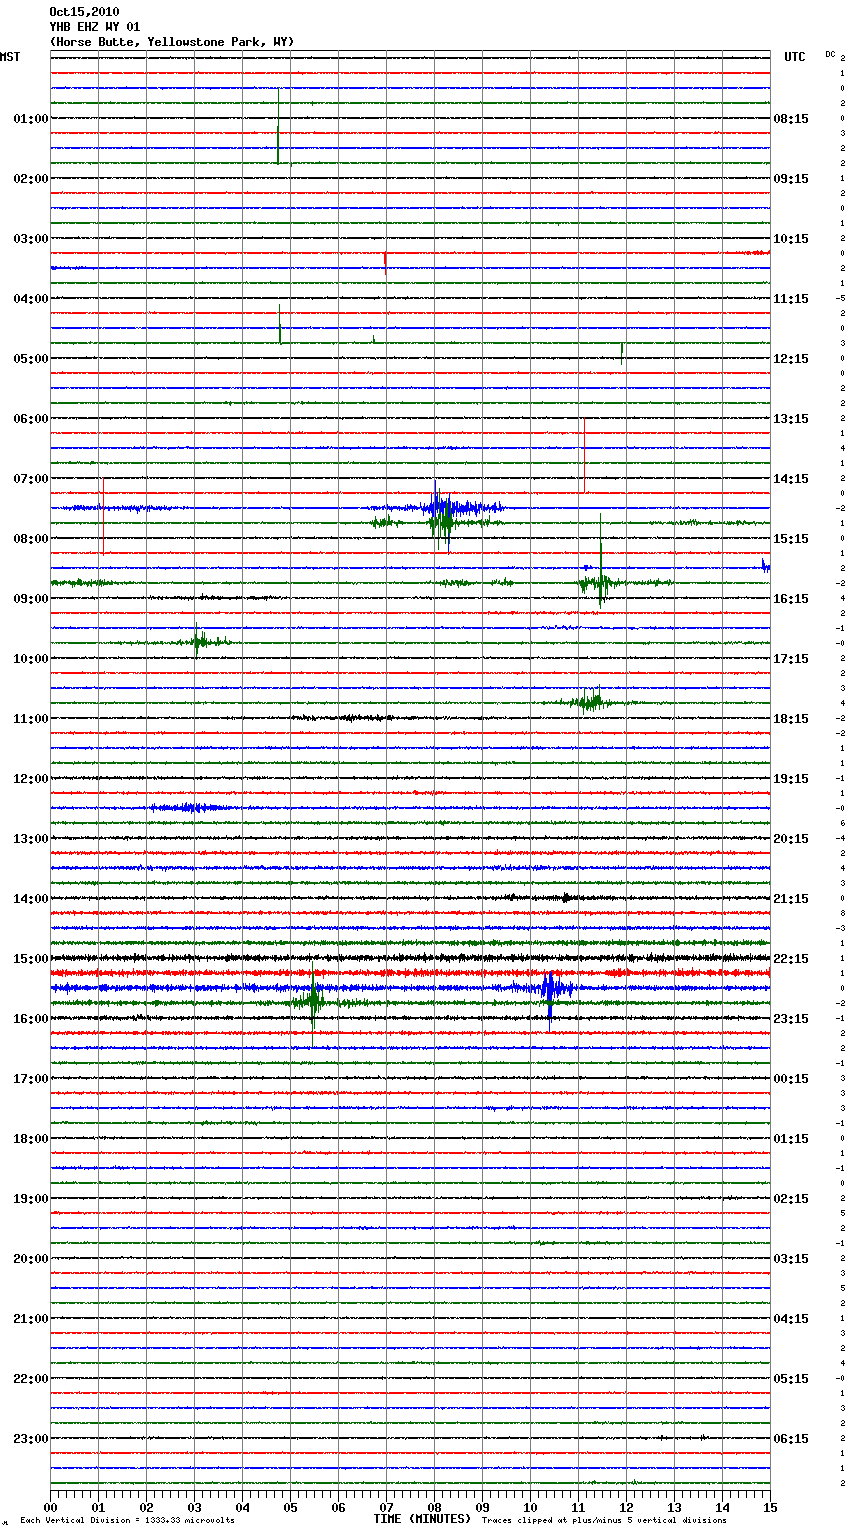The image size is (850, 1534).
Task: Click the '12:15' UTC time label
Action: [791, 359]
